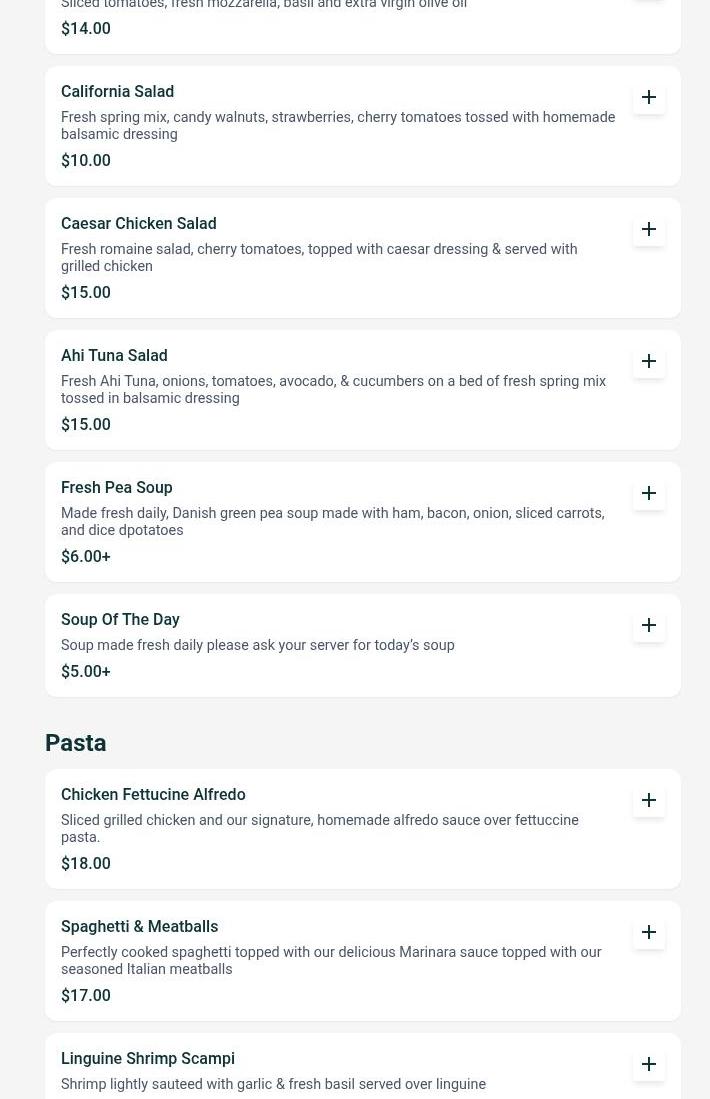View Fresh Pea Soup item name

click(x=116, y=487)
